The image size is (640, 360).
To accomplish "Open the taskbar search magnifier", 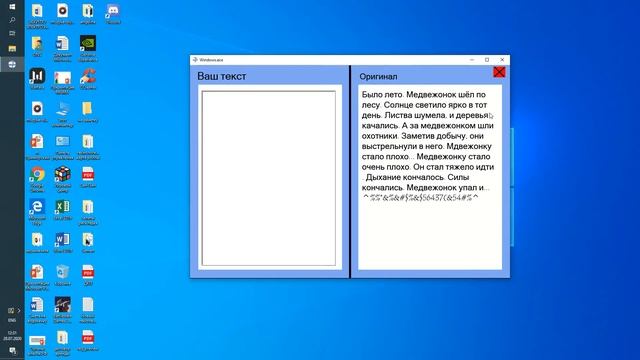I will (x=12, y=20).
